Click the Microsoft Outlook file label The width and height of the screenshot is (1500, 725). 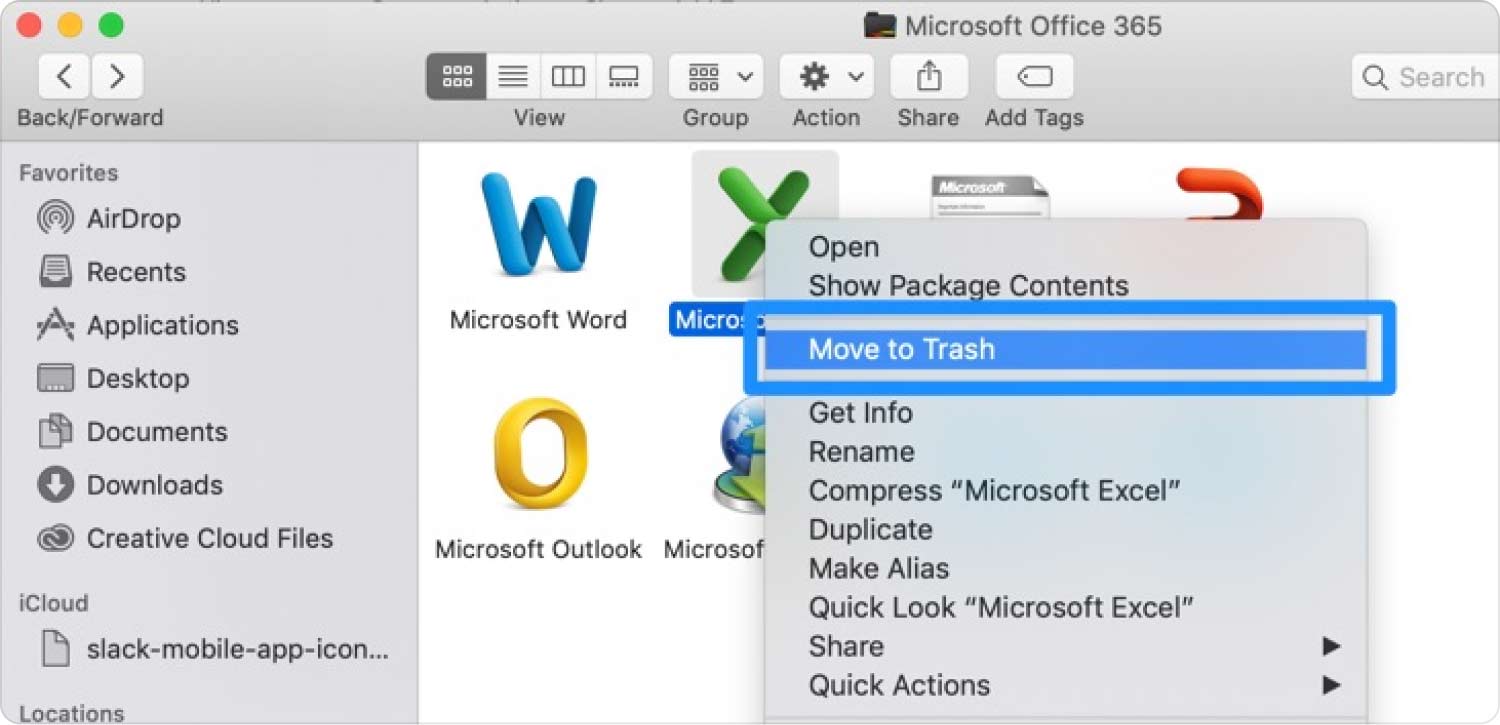click(x=539, y=549)
